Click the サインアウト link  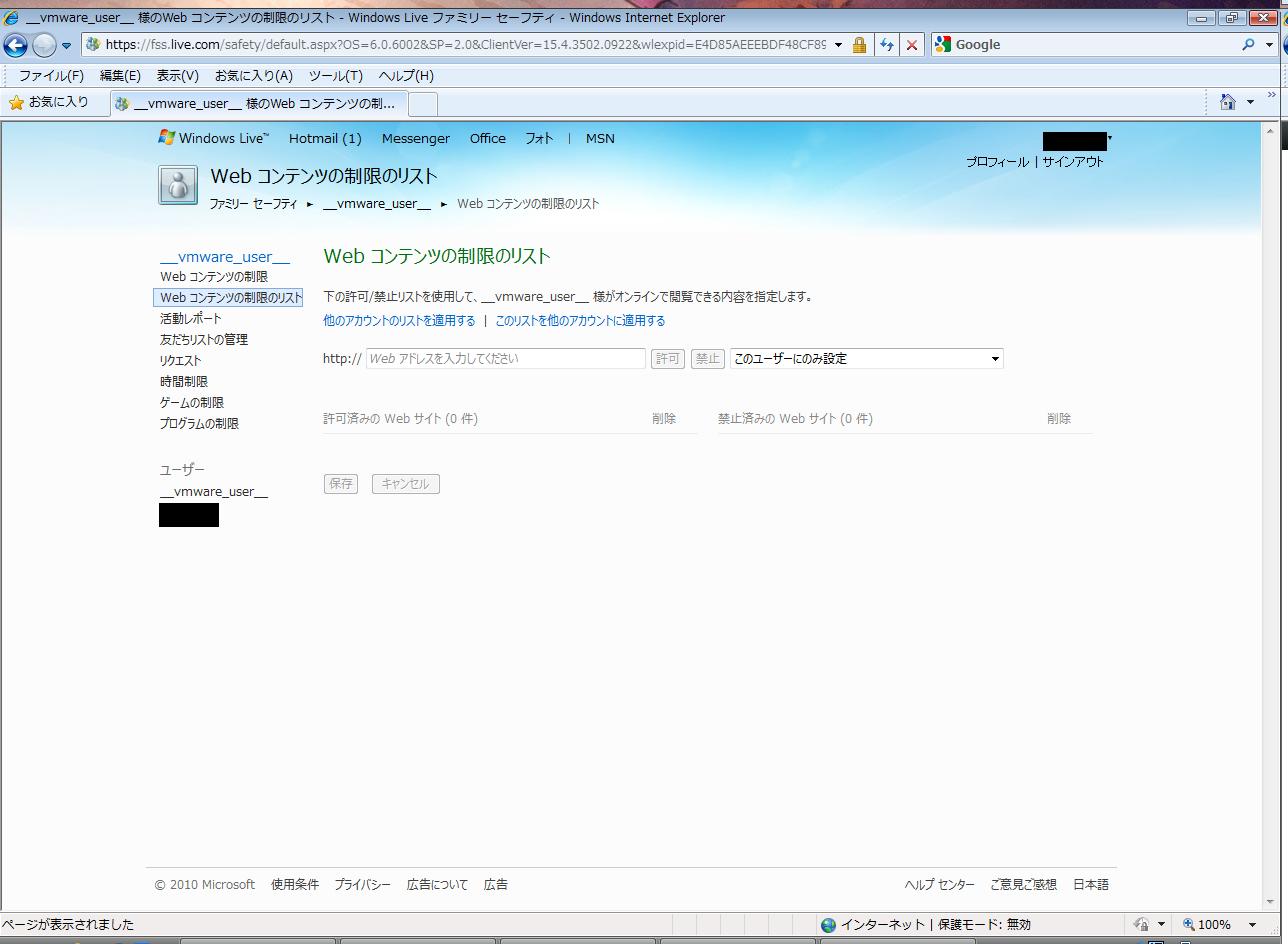(x=1073, y=161)
